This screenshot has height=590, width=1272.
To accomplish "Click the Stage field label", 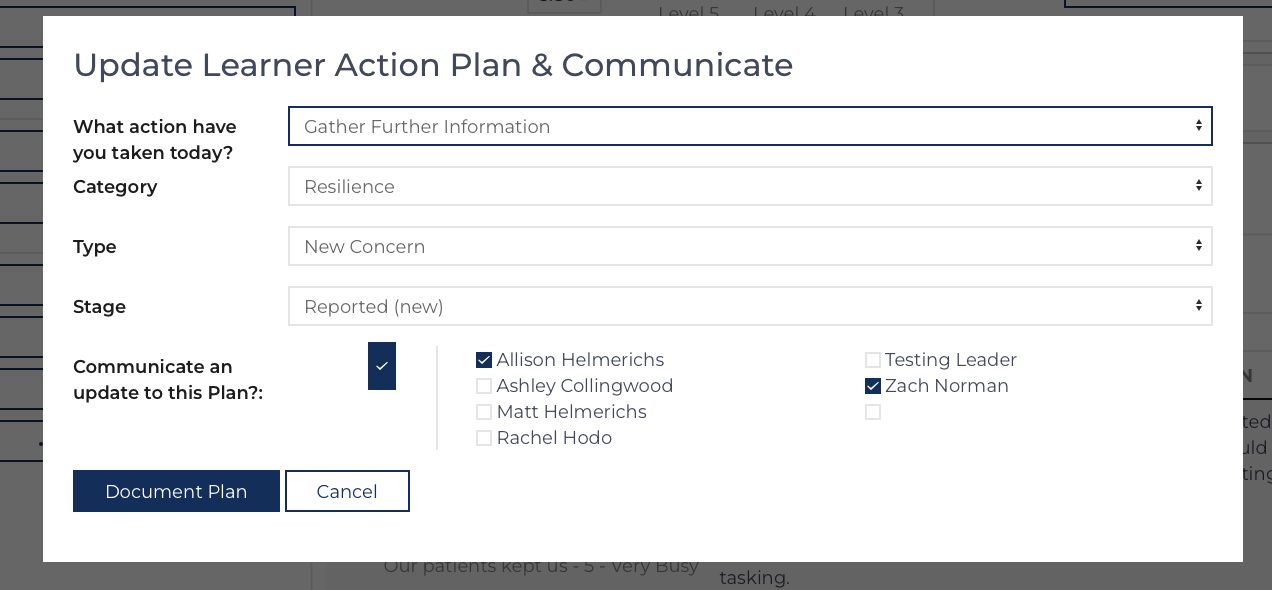I will pos(100,307).
